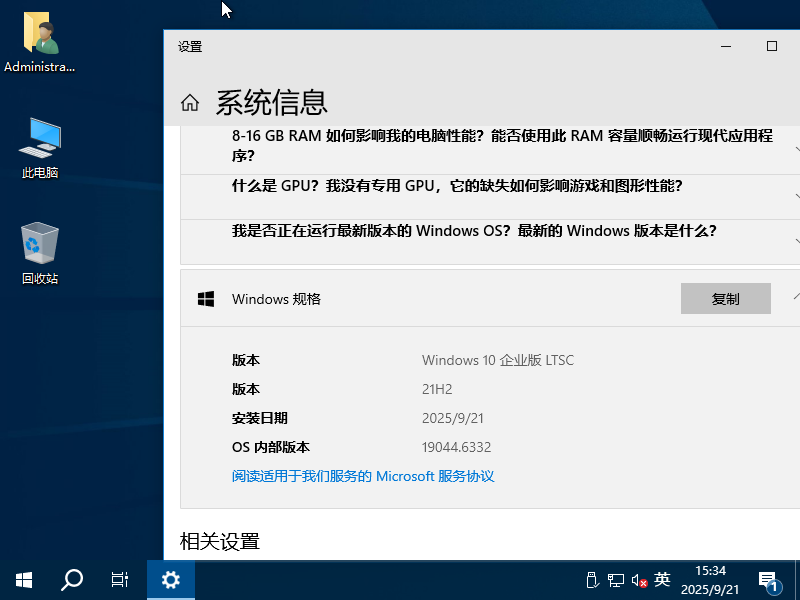Select the Settings gear on the taskbar

(x=170, y=580)
